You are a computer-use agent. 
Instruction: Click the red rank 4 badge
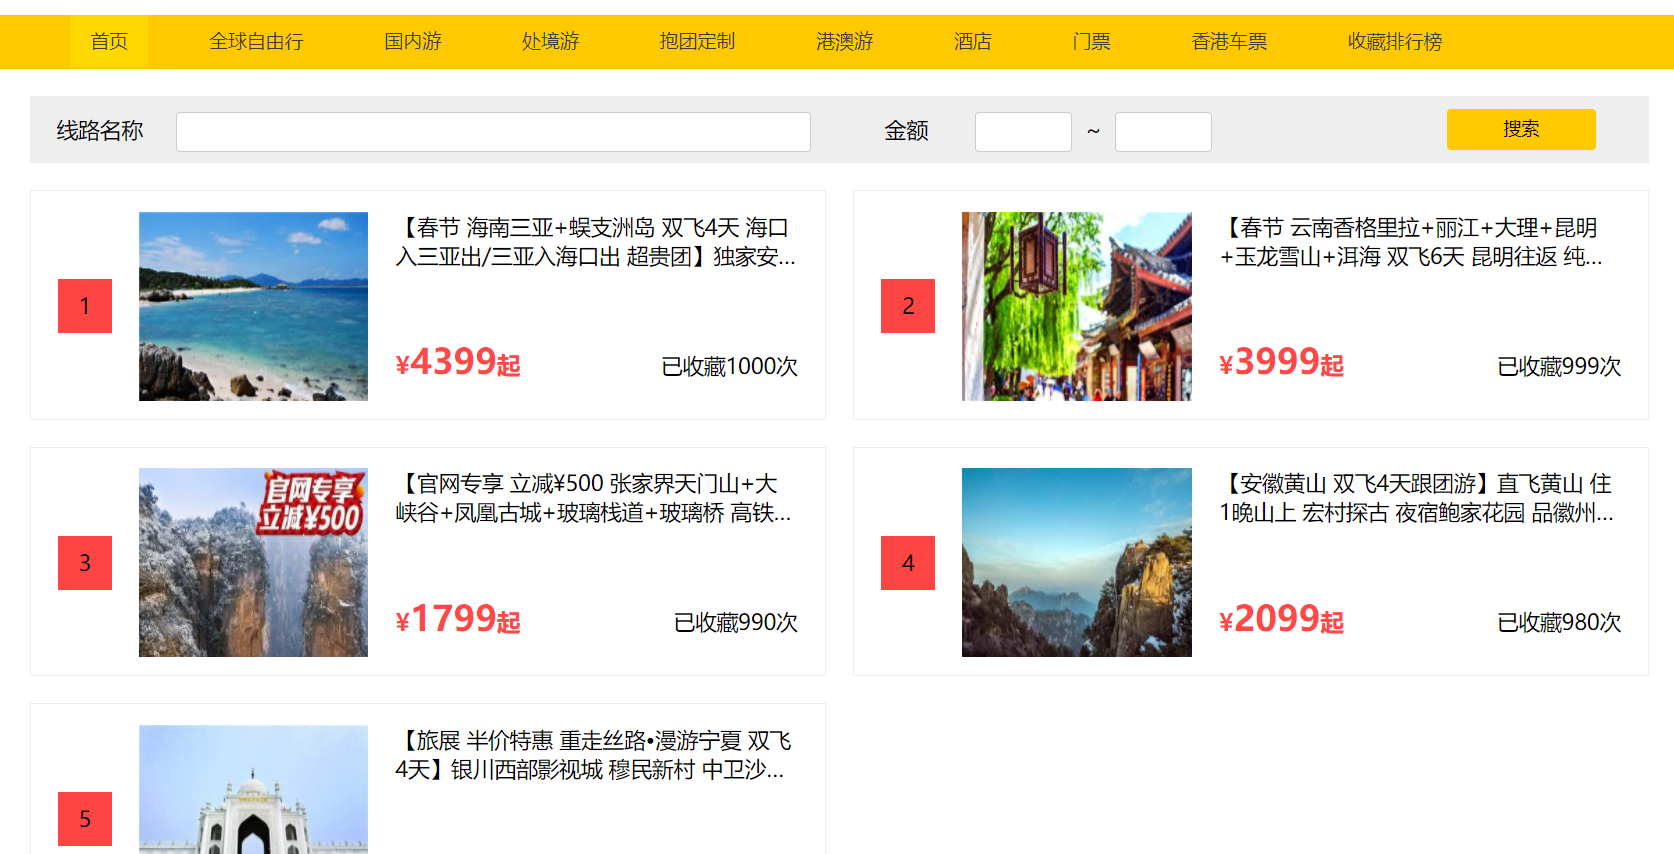tap(908, 563)
